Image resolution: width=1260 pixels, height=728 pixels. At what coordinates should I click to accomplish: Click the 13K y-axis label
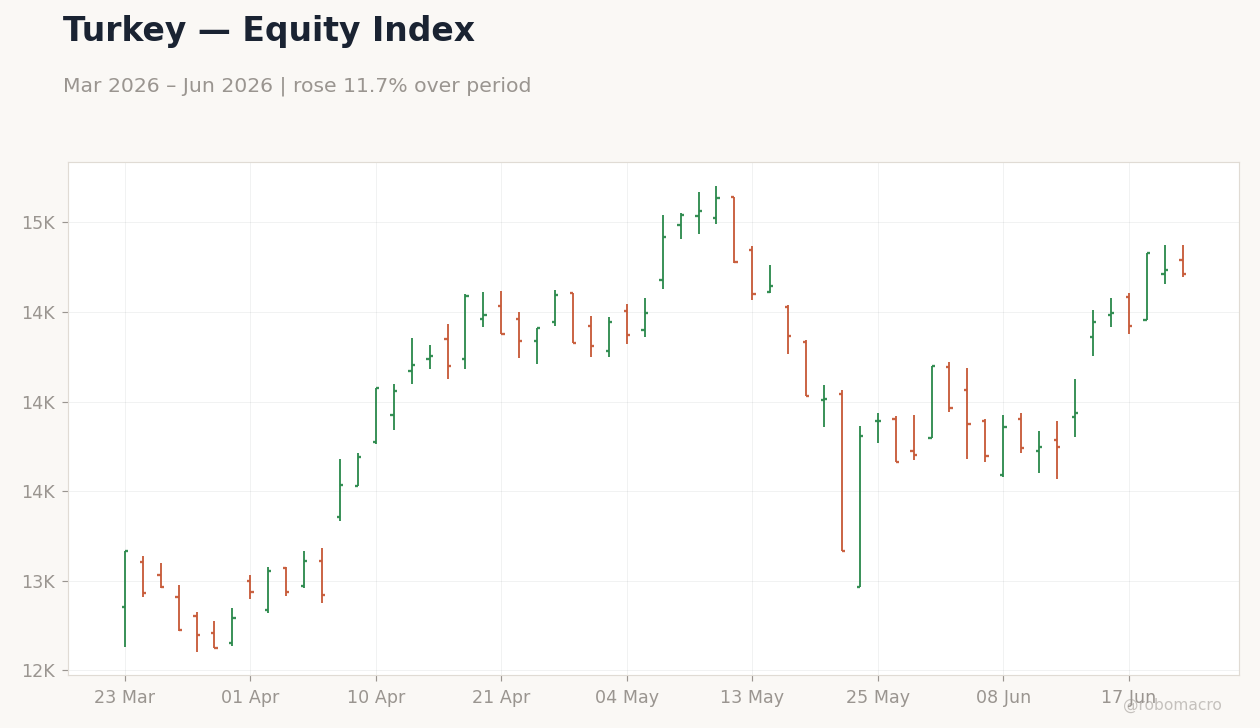pos(37,581)
